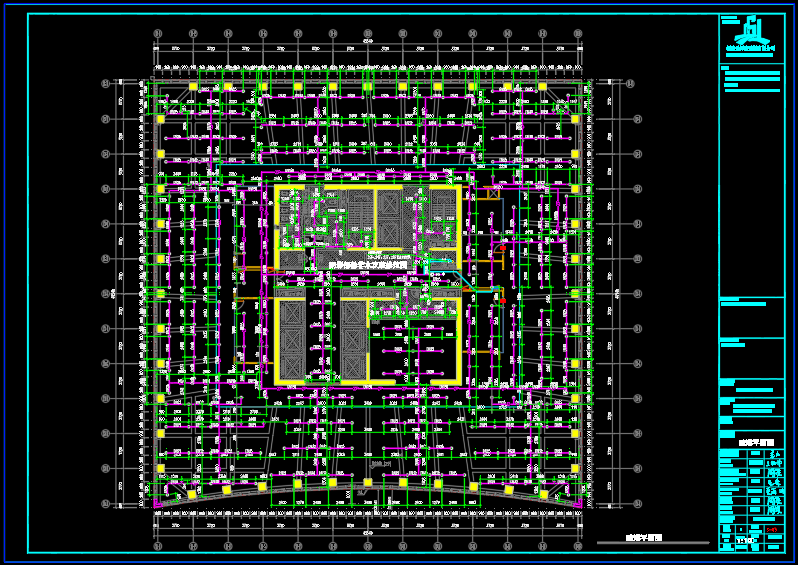Pick the topmost row axis bubble on left side
The image size is (798, 565).
coord(104,84)
